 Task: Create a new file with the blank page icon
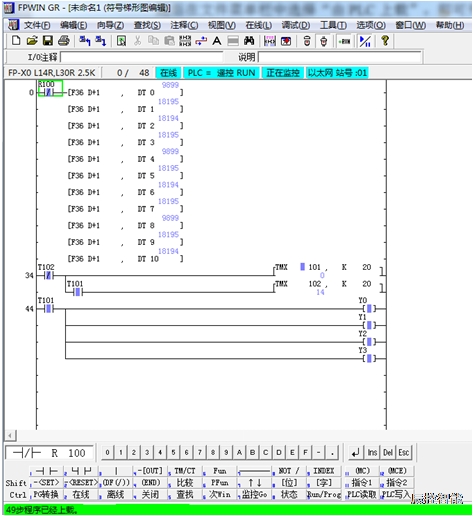pos(16,41)
